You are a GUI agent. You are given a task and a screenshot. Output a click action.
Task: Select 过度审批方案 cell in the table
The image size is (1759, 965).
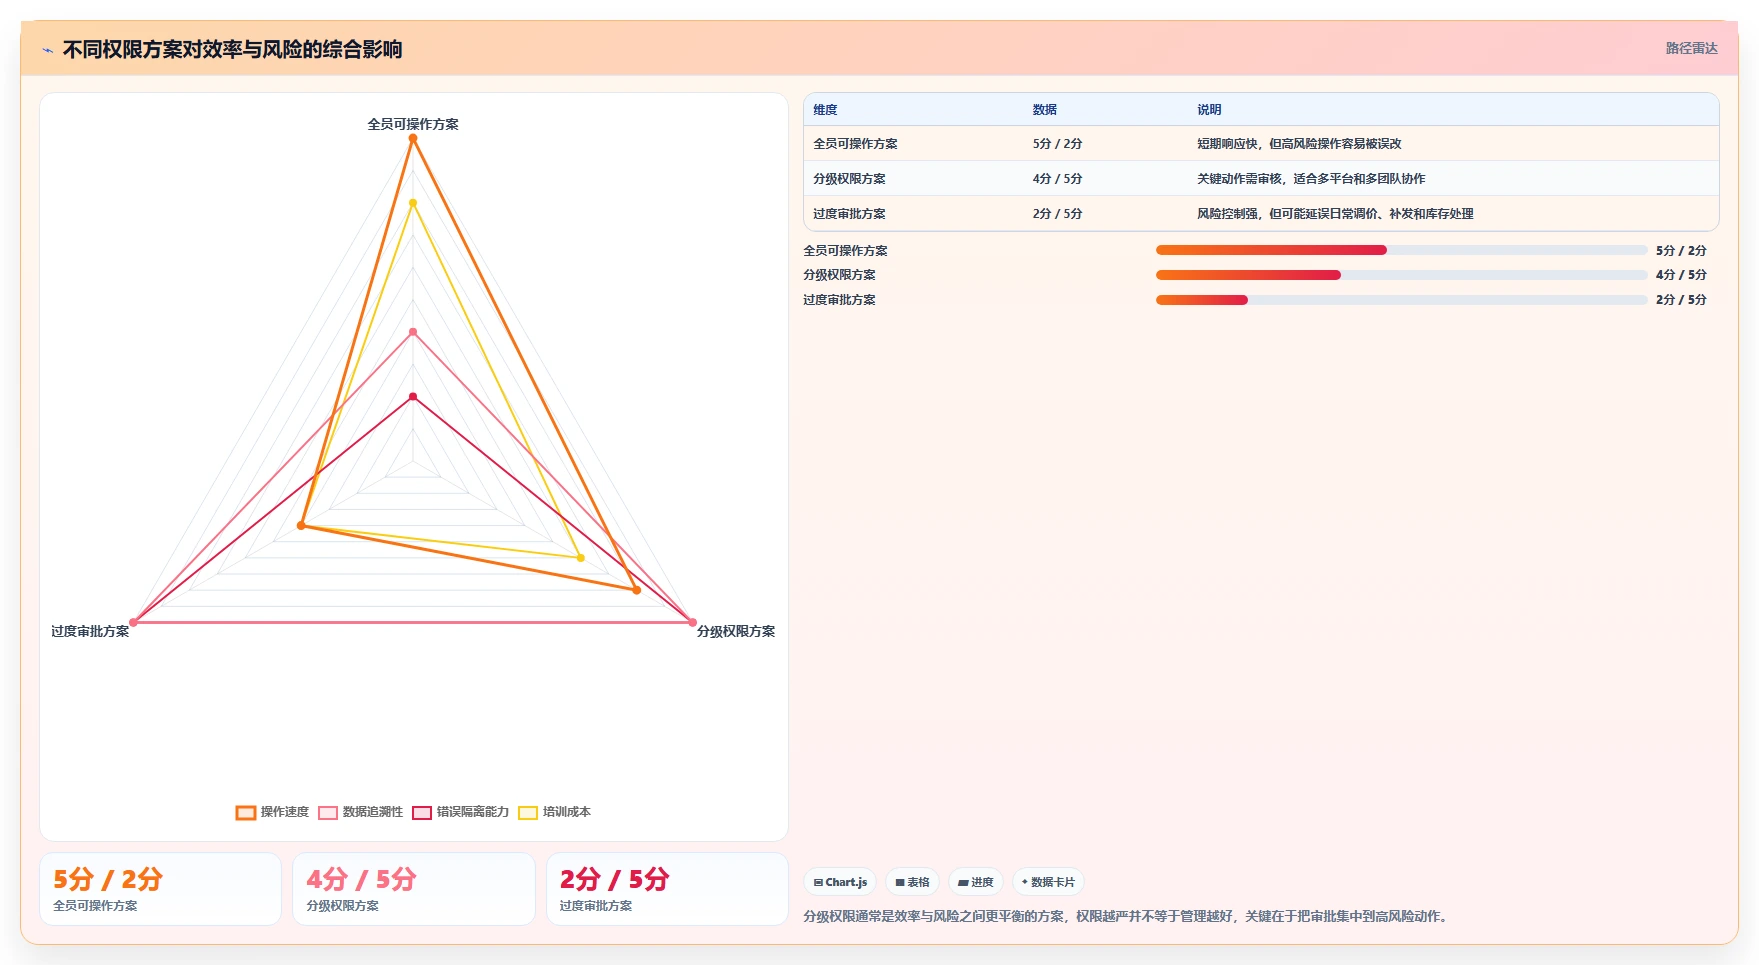[x=849, y=214]
